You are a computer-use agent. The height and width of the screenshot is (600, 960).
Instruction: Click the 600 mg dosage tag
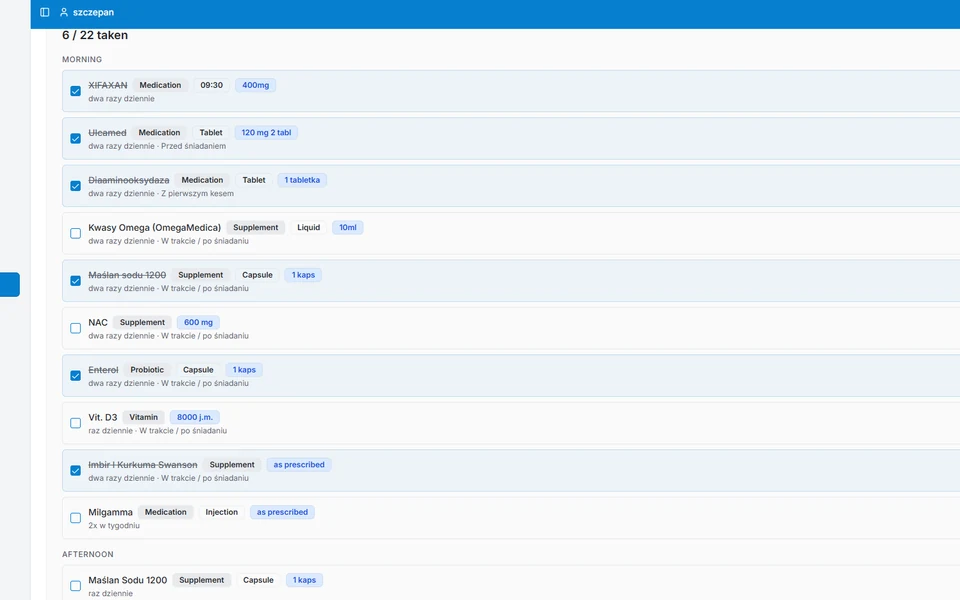tap(198, 322)
